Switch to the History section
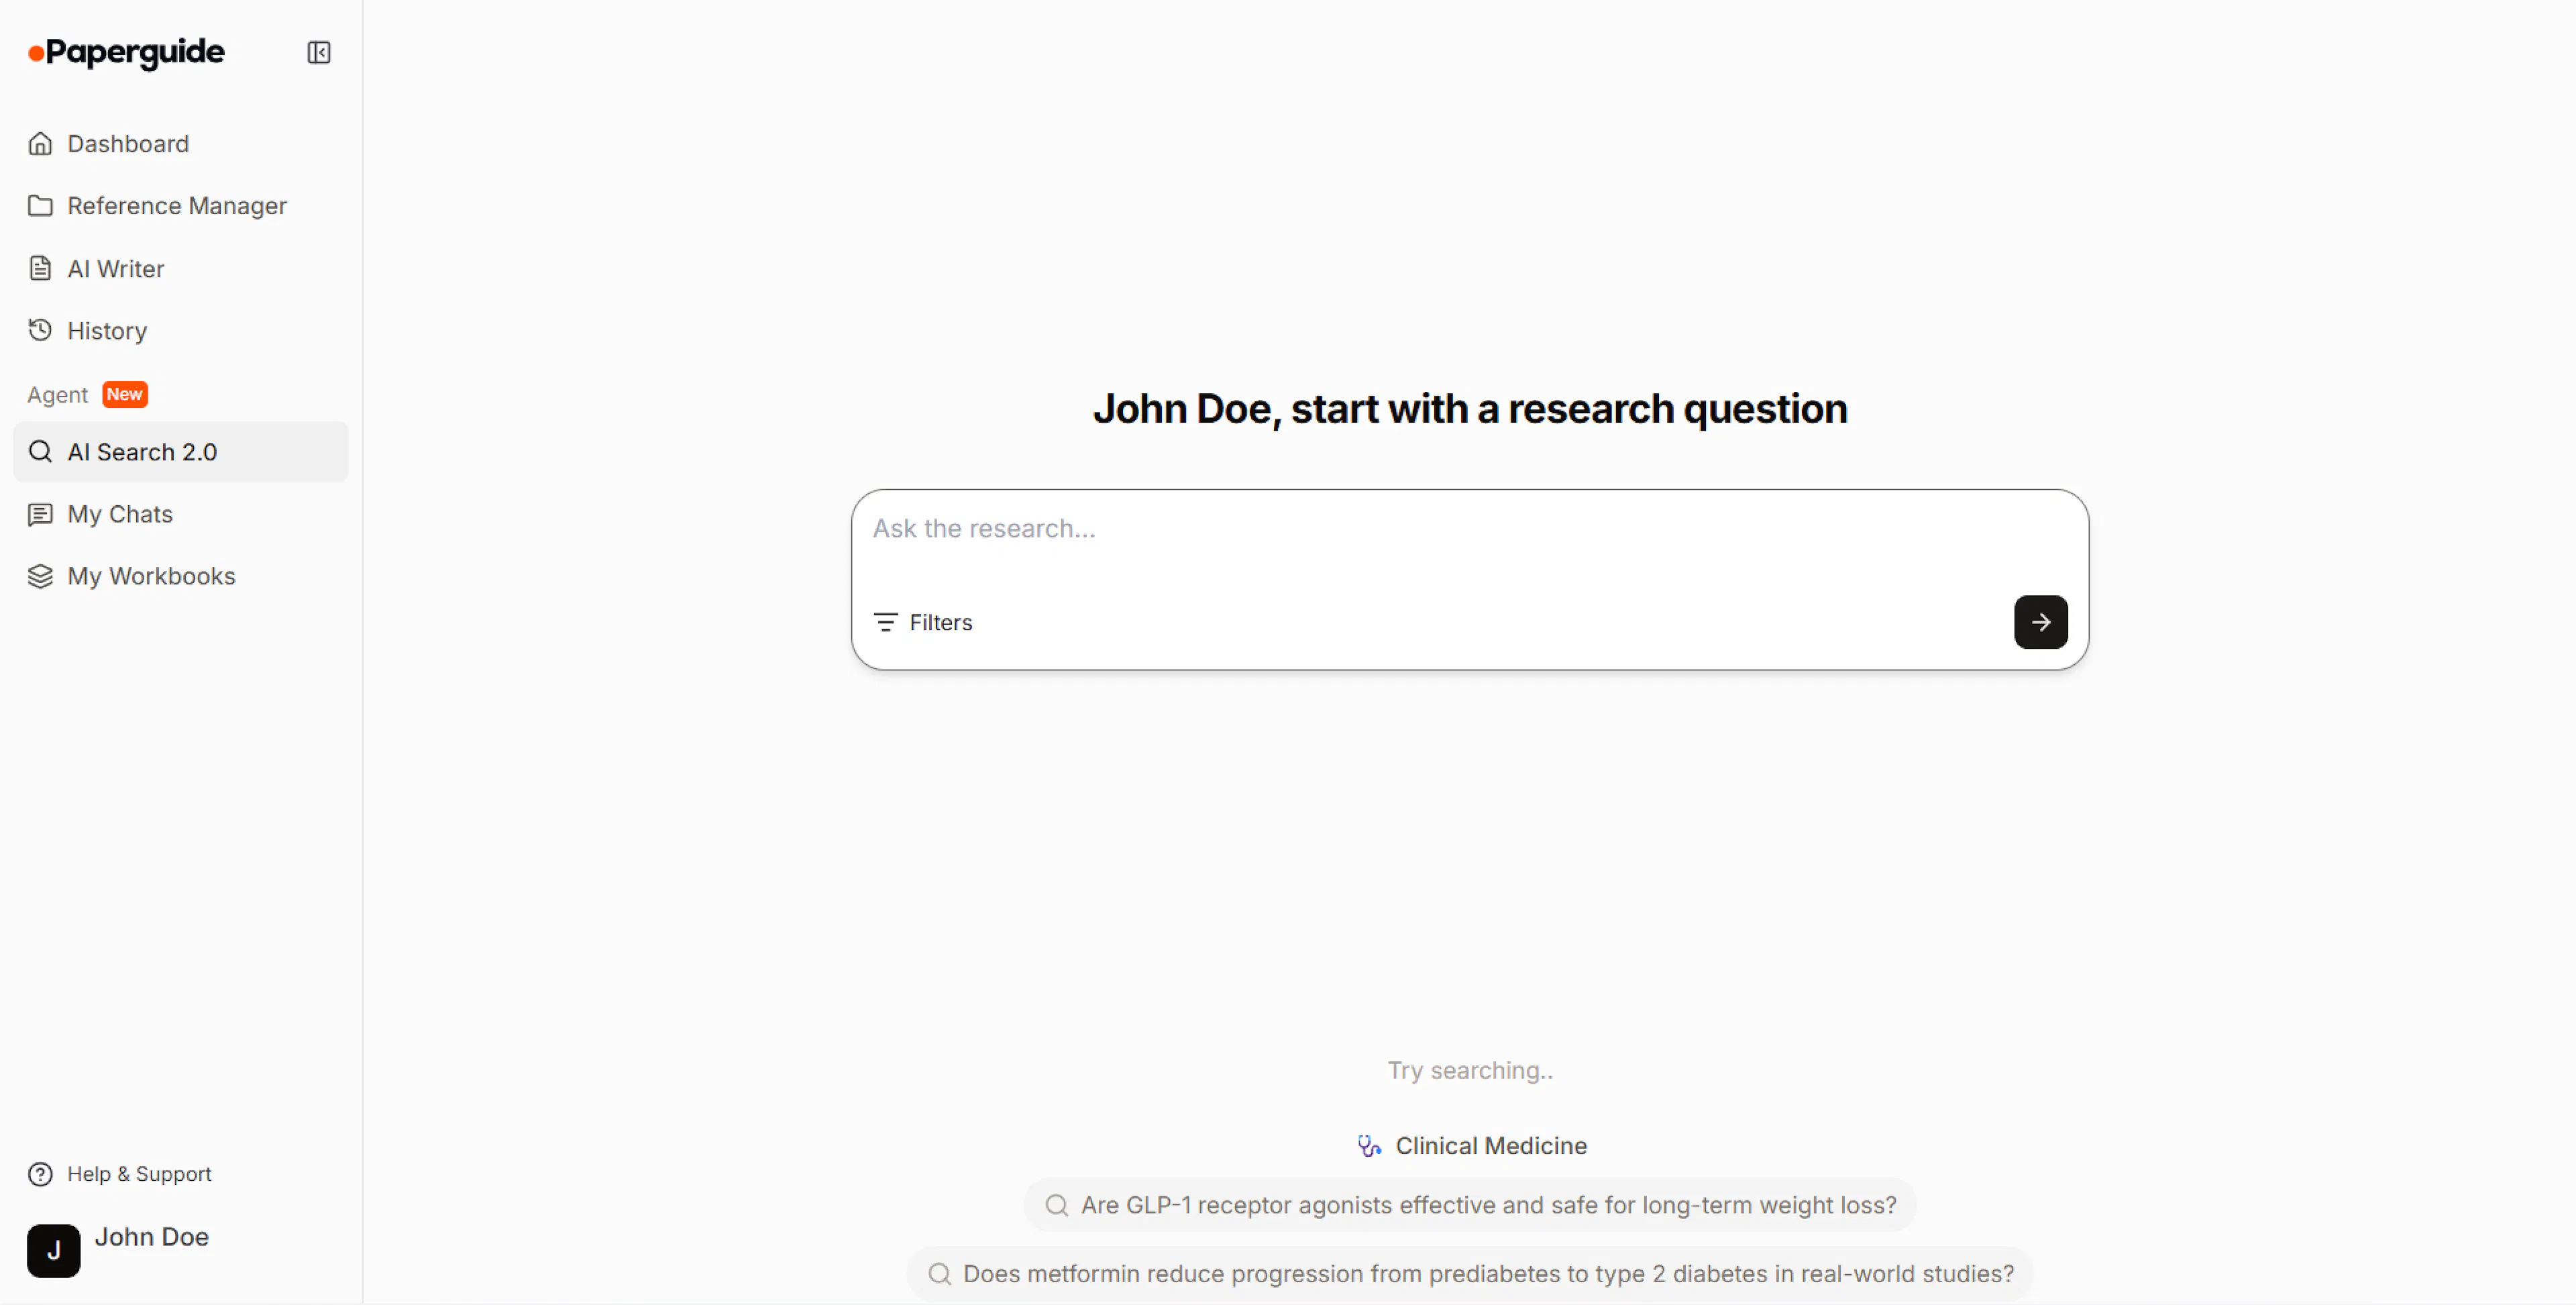2576x1305 pixels. coord(106,330)
